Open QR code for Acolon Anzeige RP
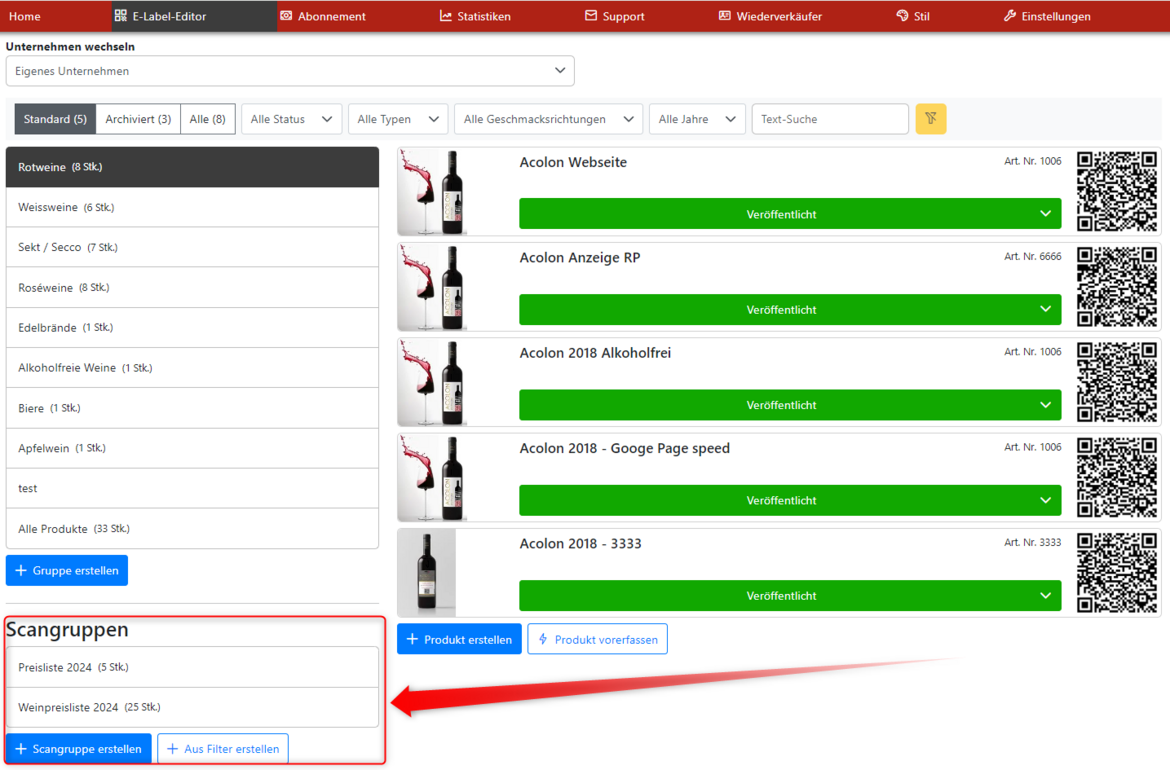 pos(1117,287)
